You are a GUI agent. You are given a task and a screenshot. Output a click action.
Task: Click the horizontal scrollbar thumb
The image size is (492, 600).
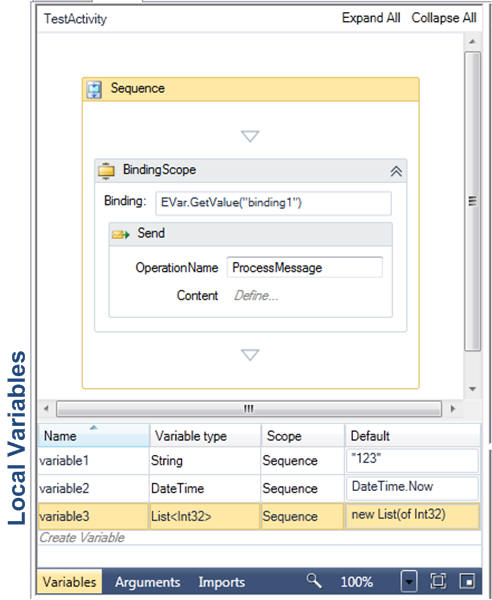249,409
